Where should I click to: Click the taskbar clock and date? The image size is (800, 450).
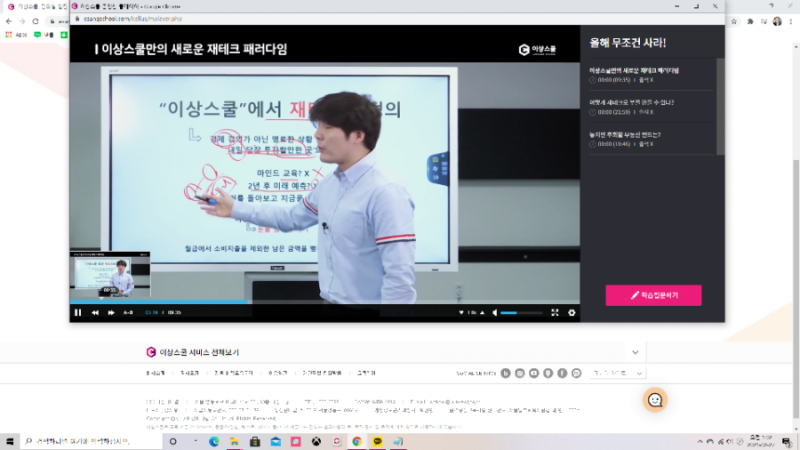click(761, 441)
